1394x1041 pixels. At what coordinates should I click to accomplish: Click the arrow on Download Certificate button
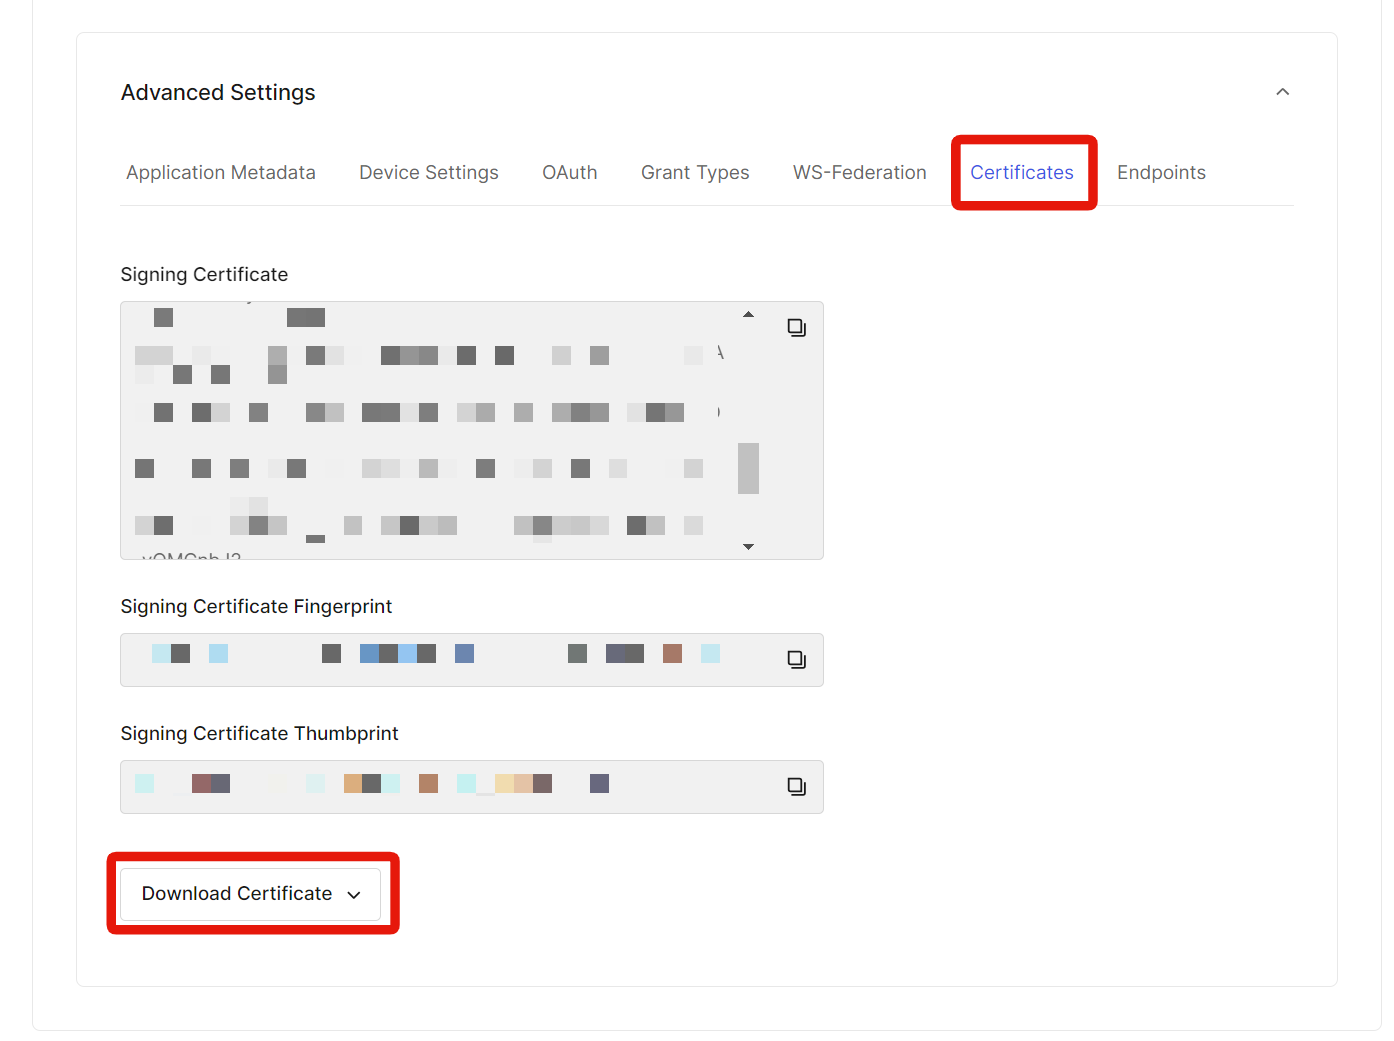tap(354, 895)
